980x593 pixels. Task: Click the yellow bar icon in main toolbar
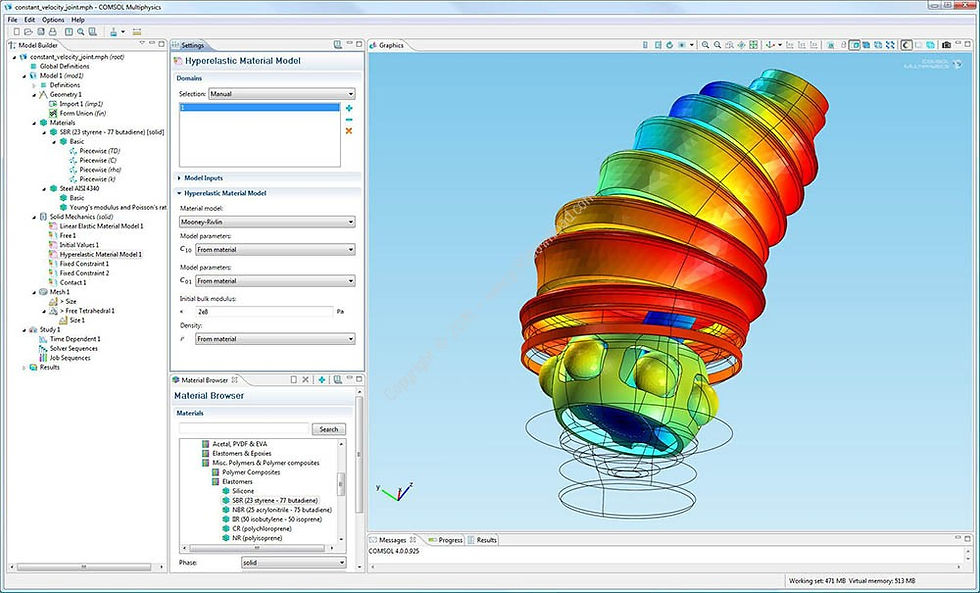click(x=137, y=31)
